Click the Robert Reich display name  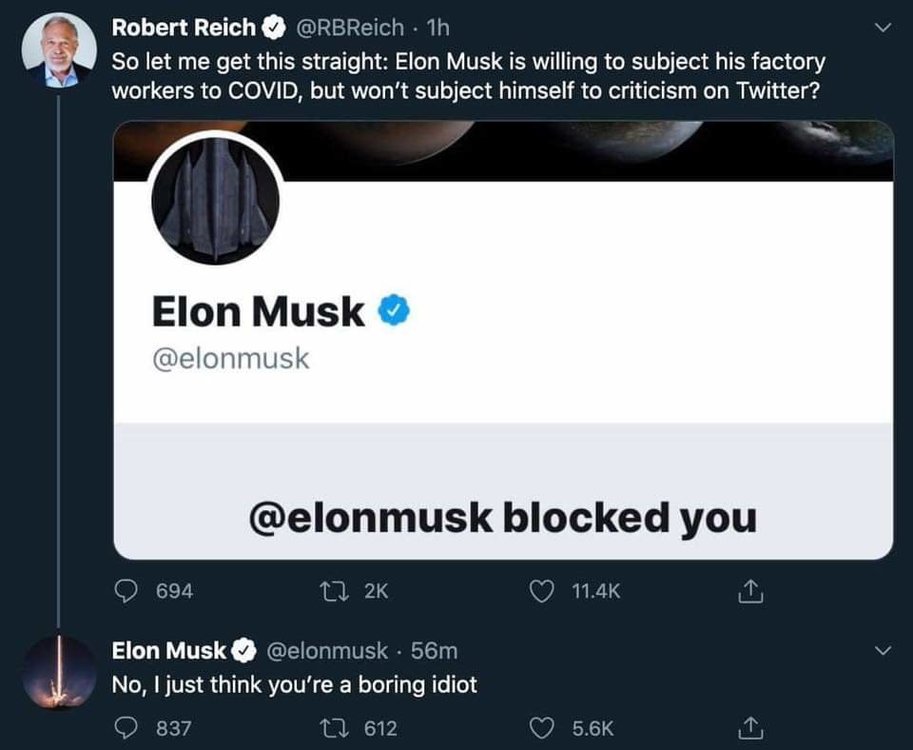tap(182, 27)
